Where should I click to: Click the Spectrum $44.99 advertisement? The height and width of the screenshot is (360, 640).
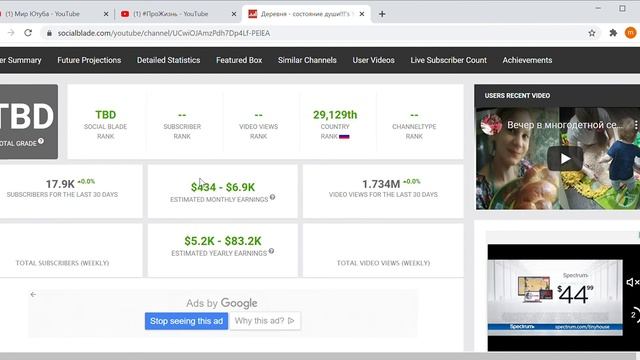555,297
